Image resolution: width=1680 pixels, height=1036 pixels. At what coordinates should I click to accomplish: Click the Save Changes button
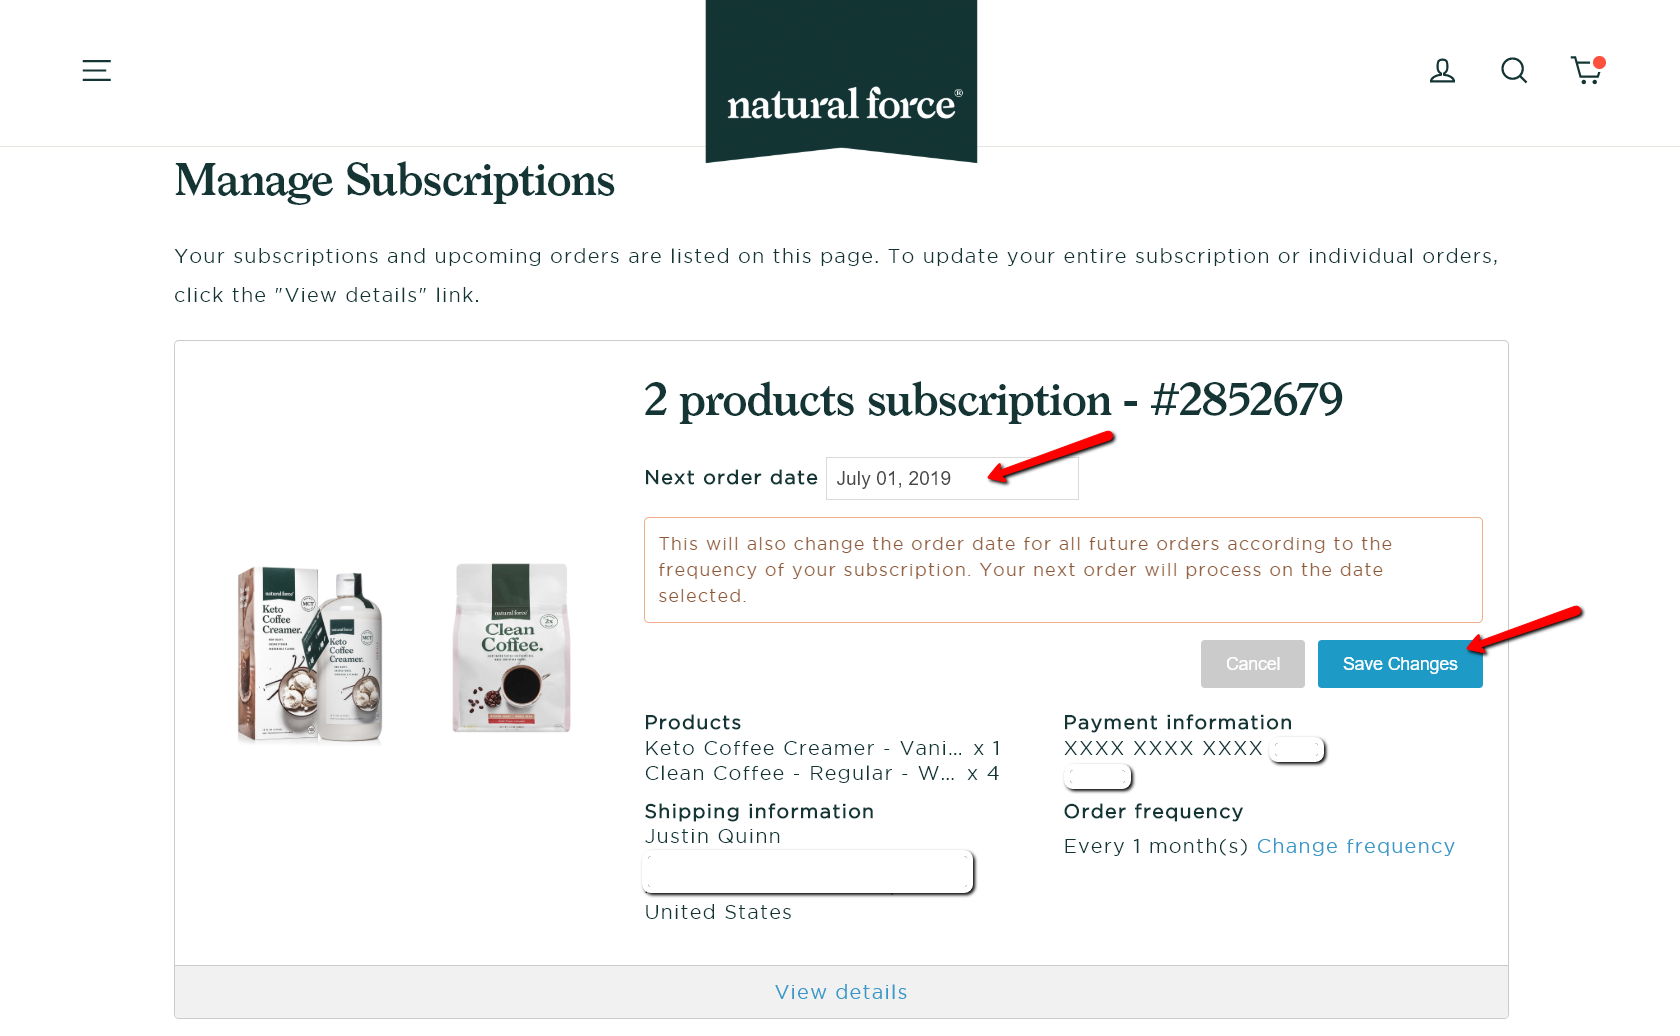click(x=1400, y=664)
